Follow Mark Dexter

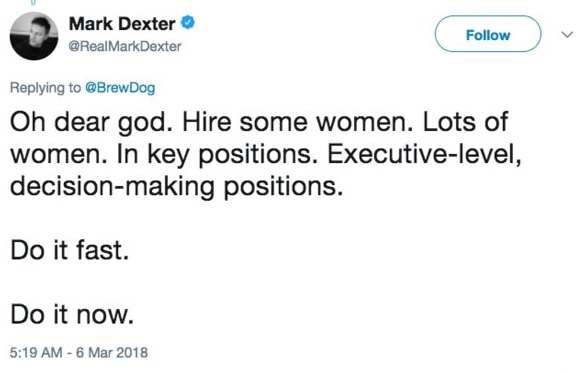click(x=488, y=34)
